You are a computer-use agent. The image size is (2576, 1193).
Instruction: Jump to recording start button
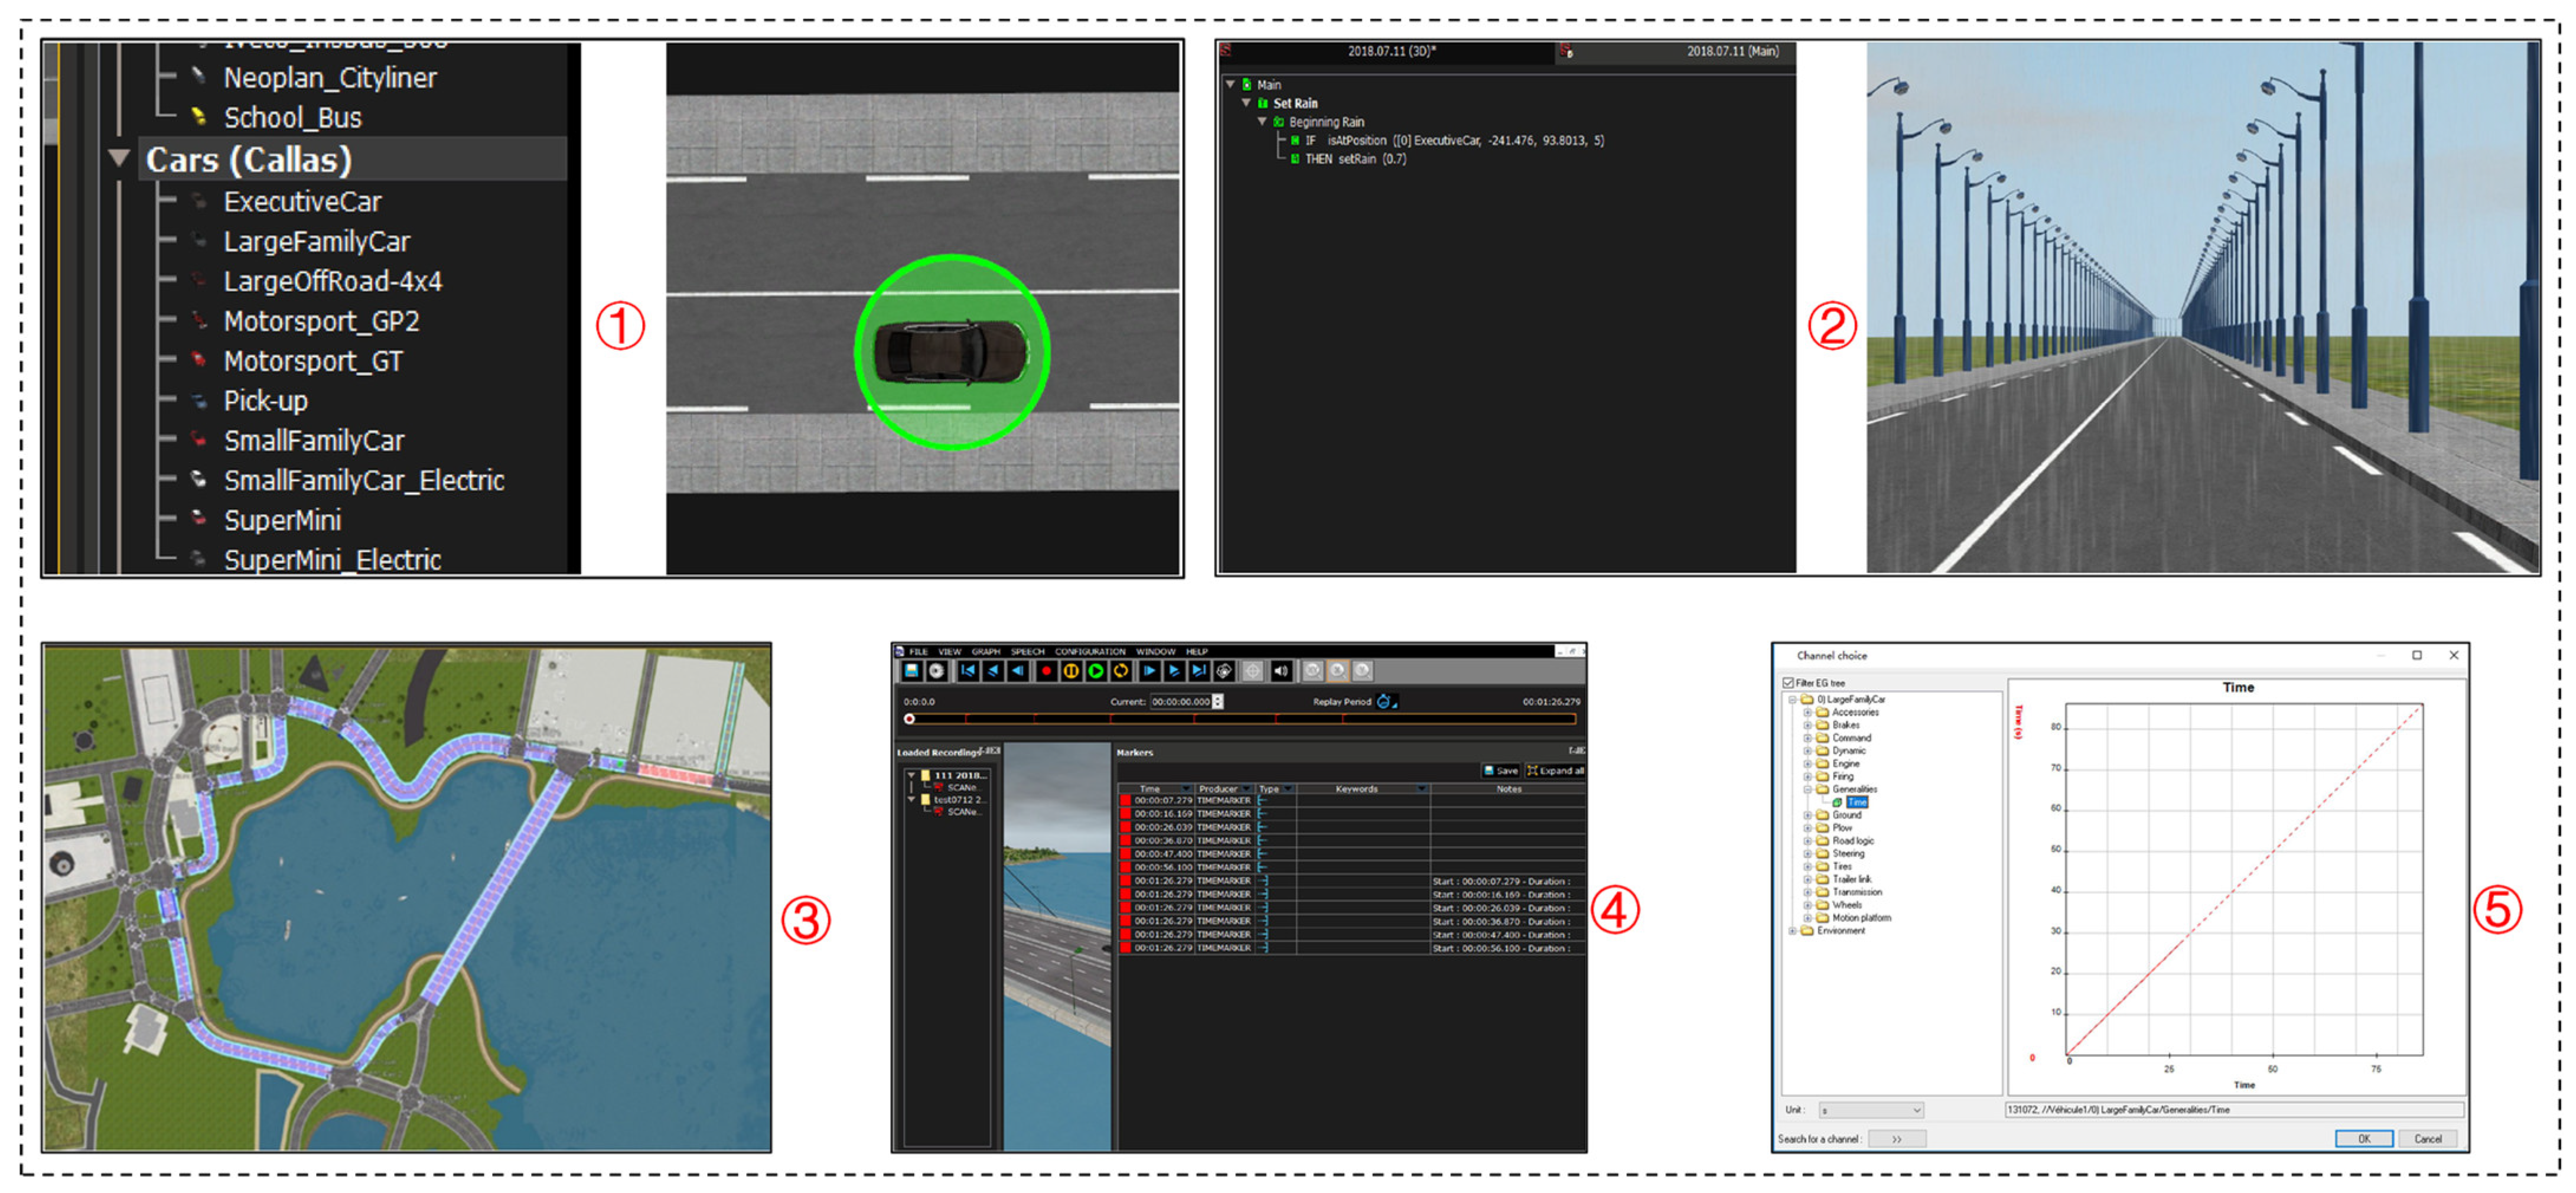(x=967, y=671)
